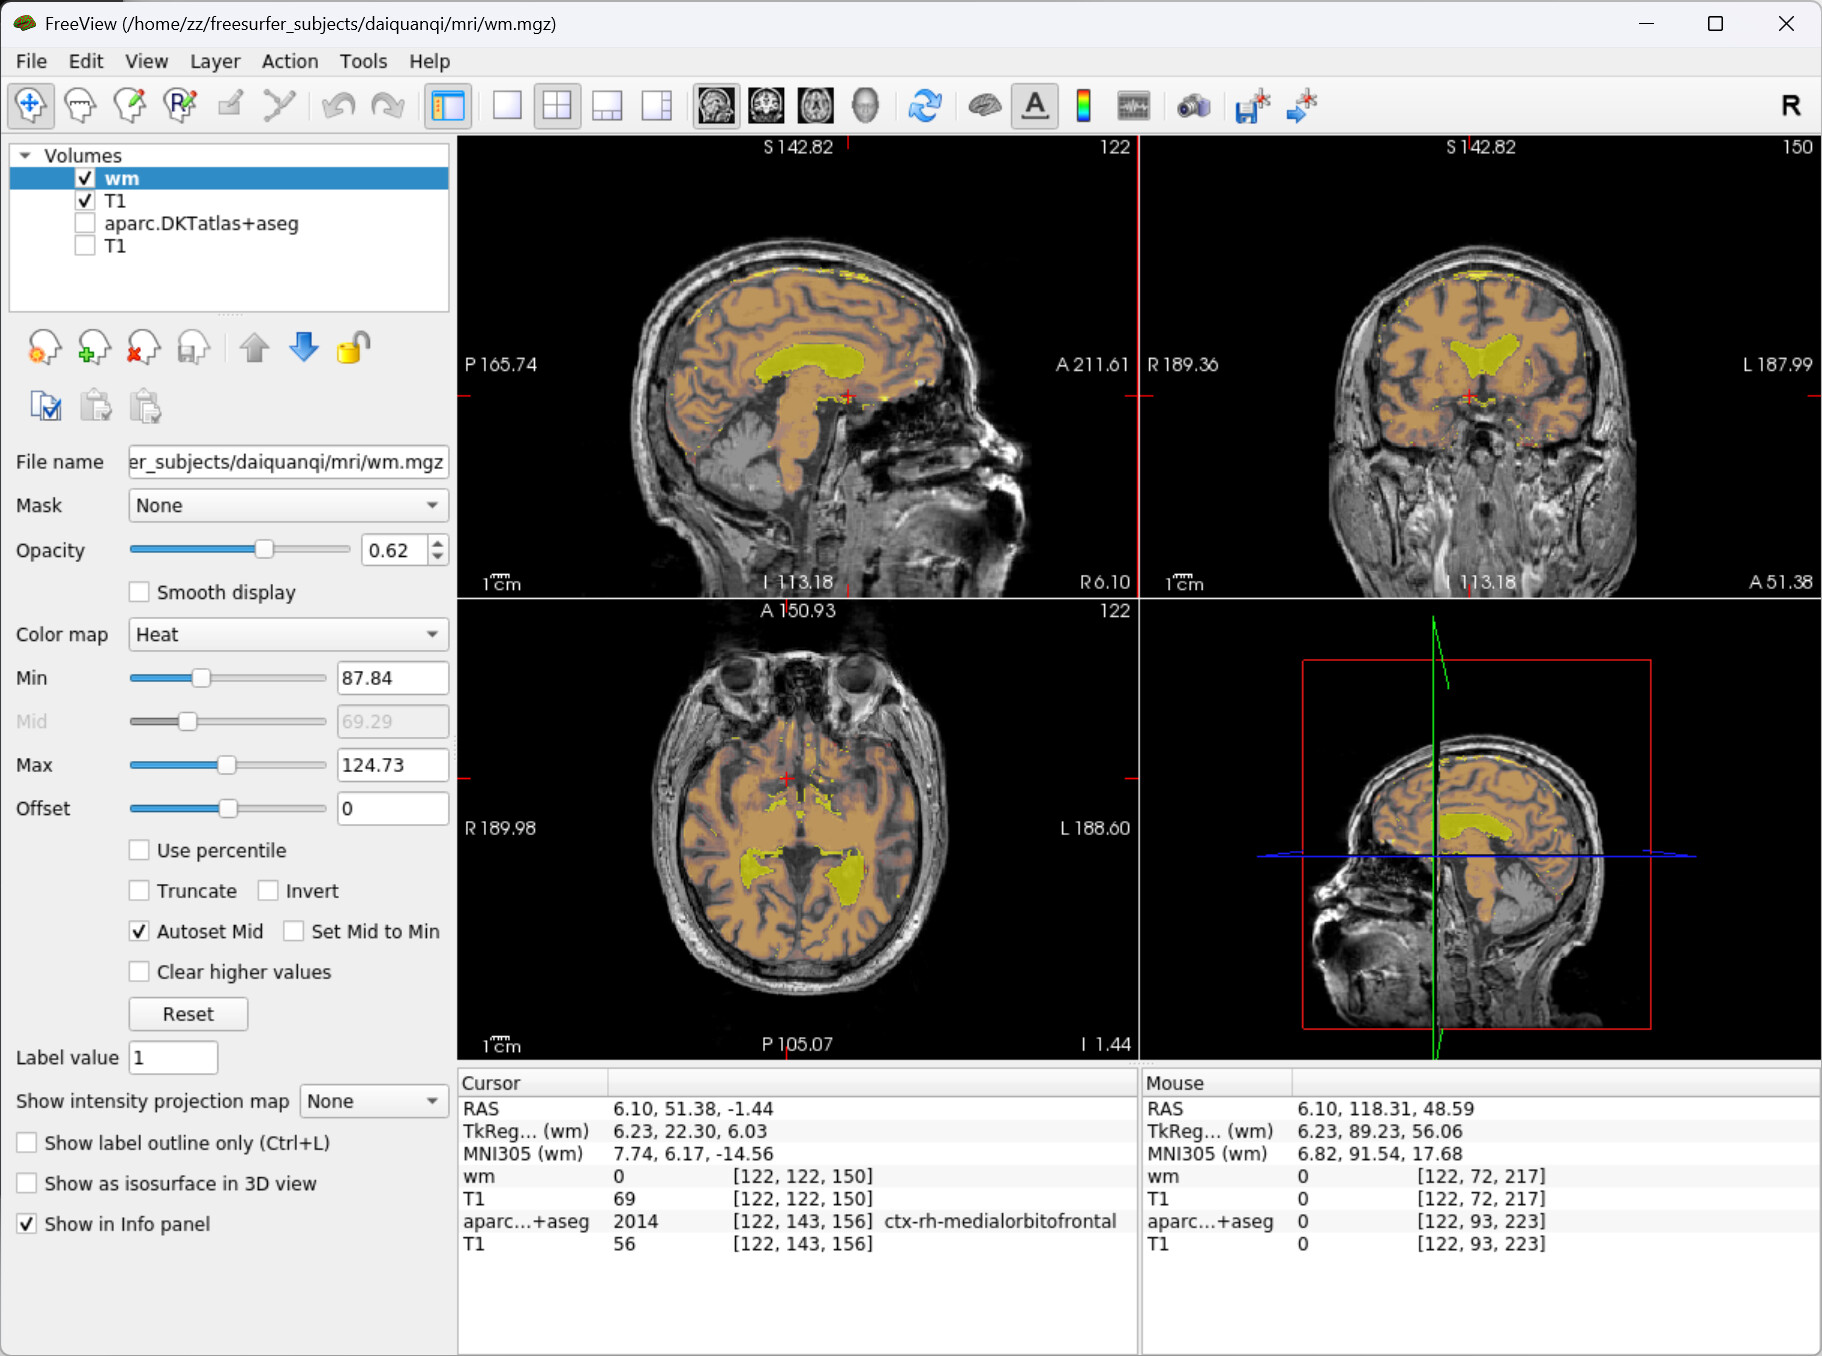Switch to the 3D head view
The width and height of the screenshot is (1822, 1356).
click(x=865, y=105)
